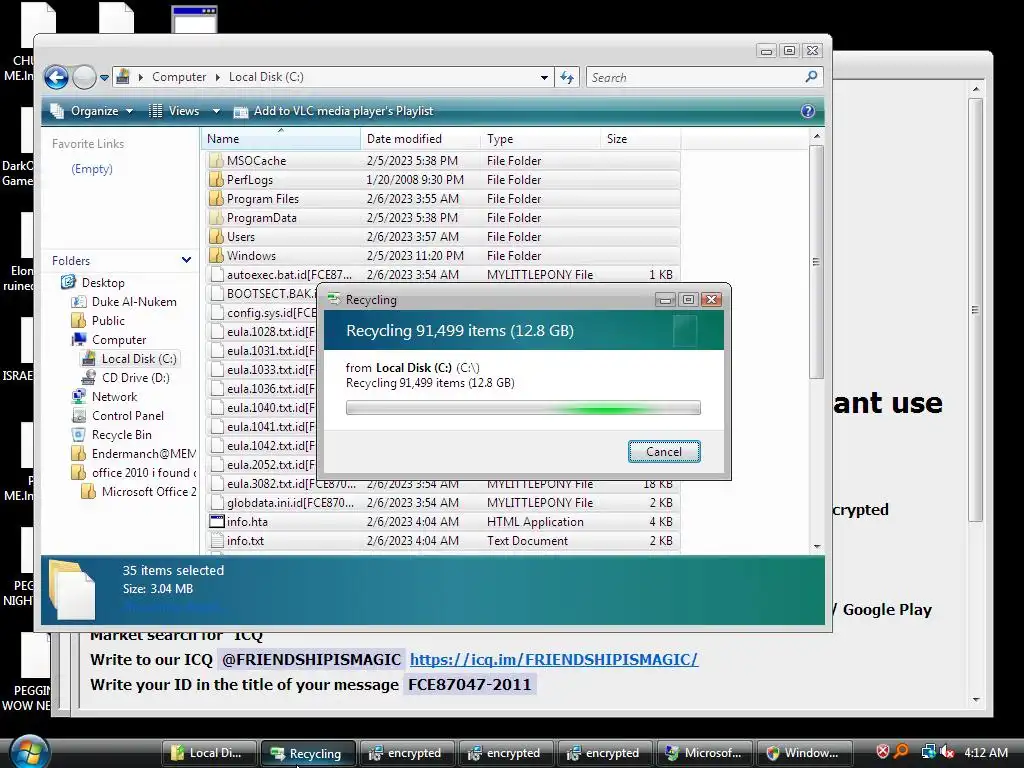Open the address bar history dropdown
The width and height of the screenshot is (1024, 768).
point(544,77)
